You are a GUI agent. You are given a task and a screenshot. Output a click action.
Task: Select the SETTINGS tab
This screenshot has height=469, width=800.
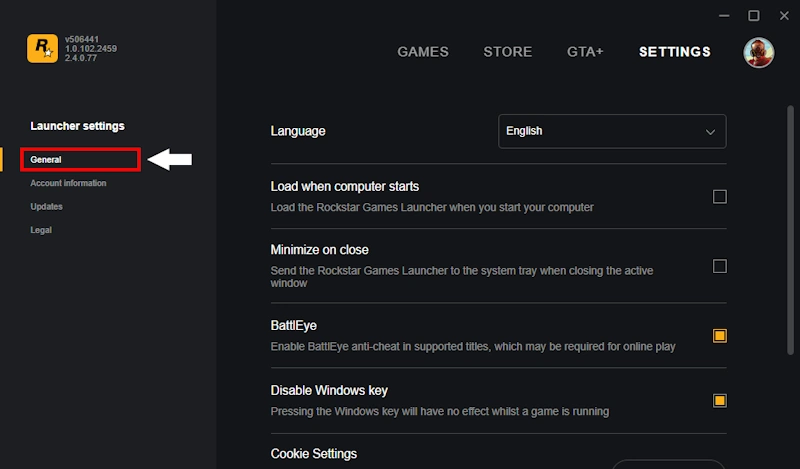(x=674, y=52)
